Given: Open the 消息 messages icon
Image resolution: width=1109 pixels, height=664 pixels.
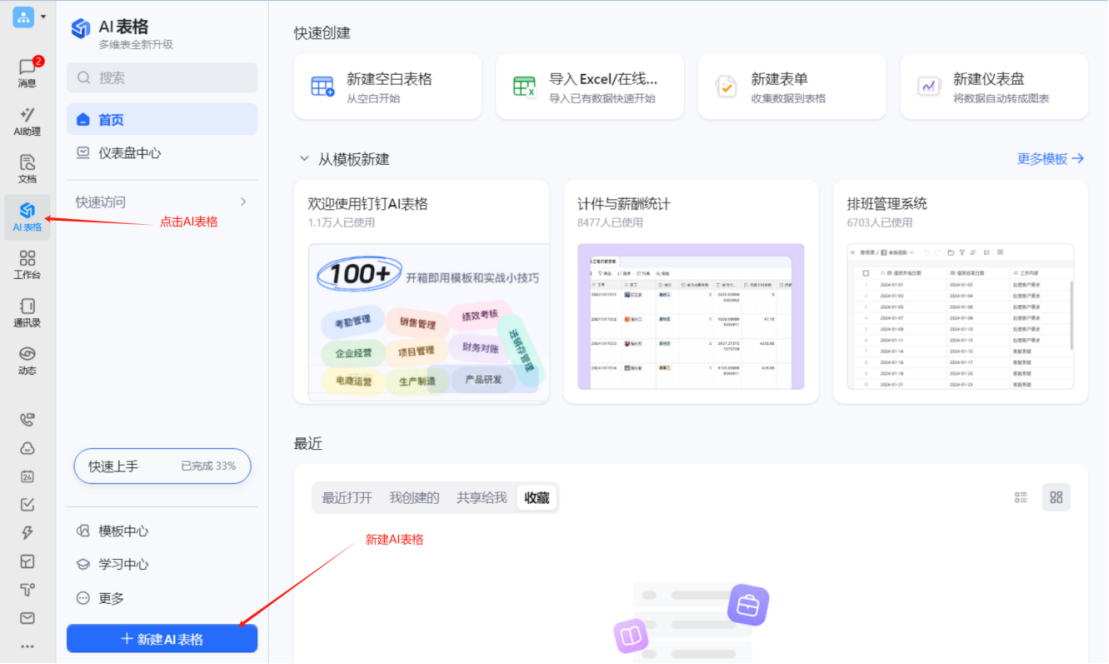Looking at the screenshot, I should (28, 72).
